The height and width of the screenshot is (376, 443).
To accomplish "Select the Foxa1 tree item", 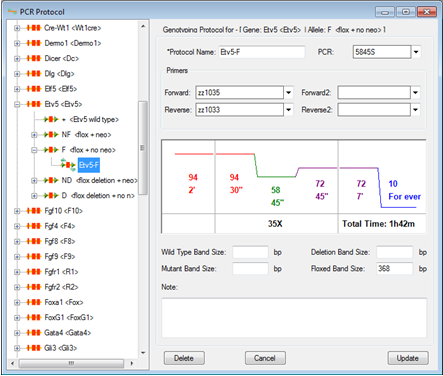I will point(64,302).
